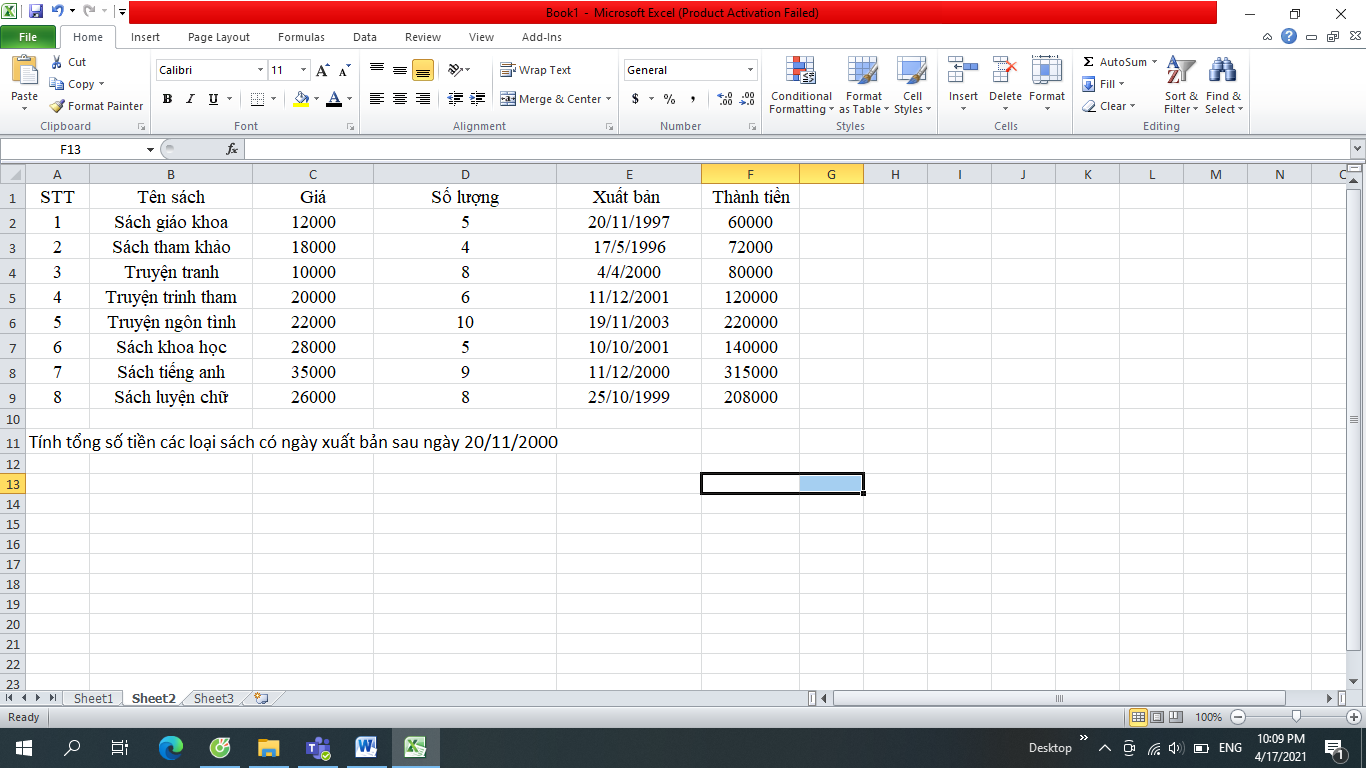Click Save icon in Quick Access Toolbar
The width and height of the screenshot is (1366, 768).
36,12
